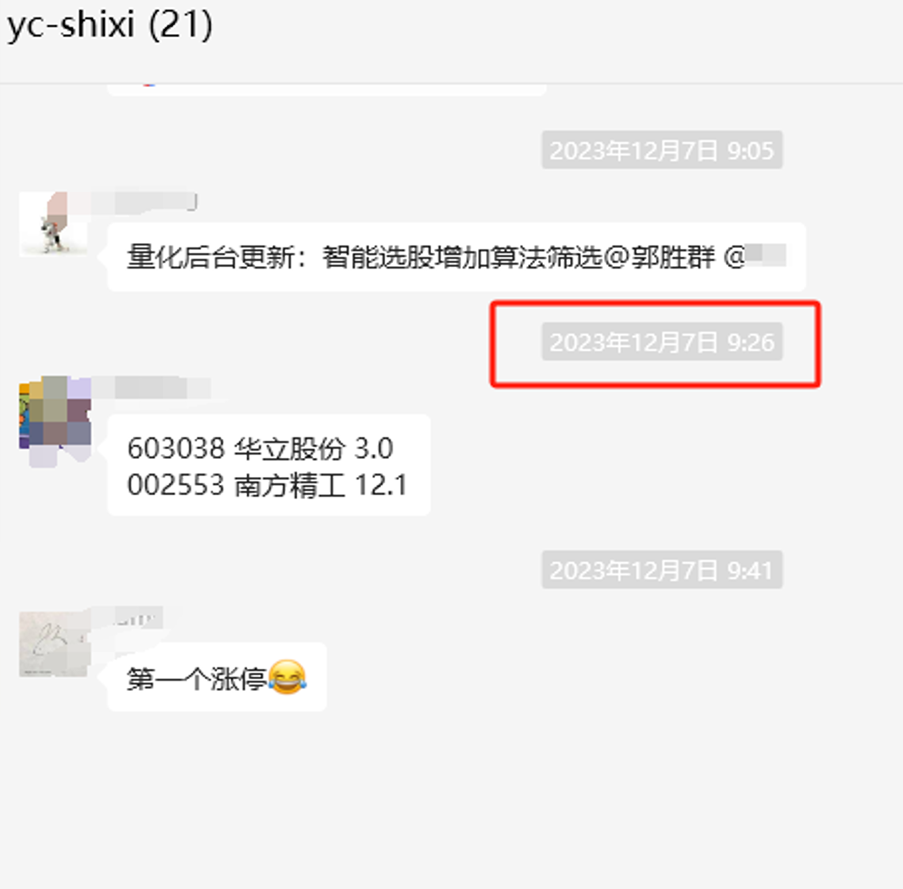Screen dimensions: 903x889
Task: Click the 9:26 timestamp in red box
Action: coord(662,342)
